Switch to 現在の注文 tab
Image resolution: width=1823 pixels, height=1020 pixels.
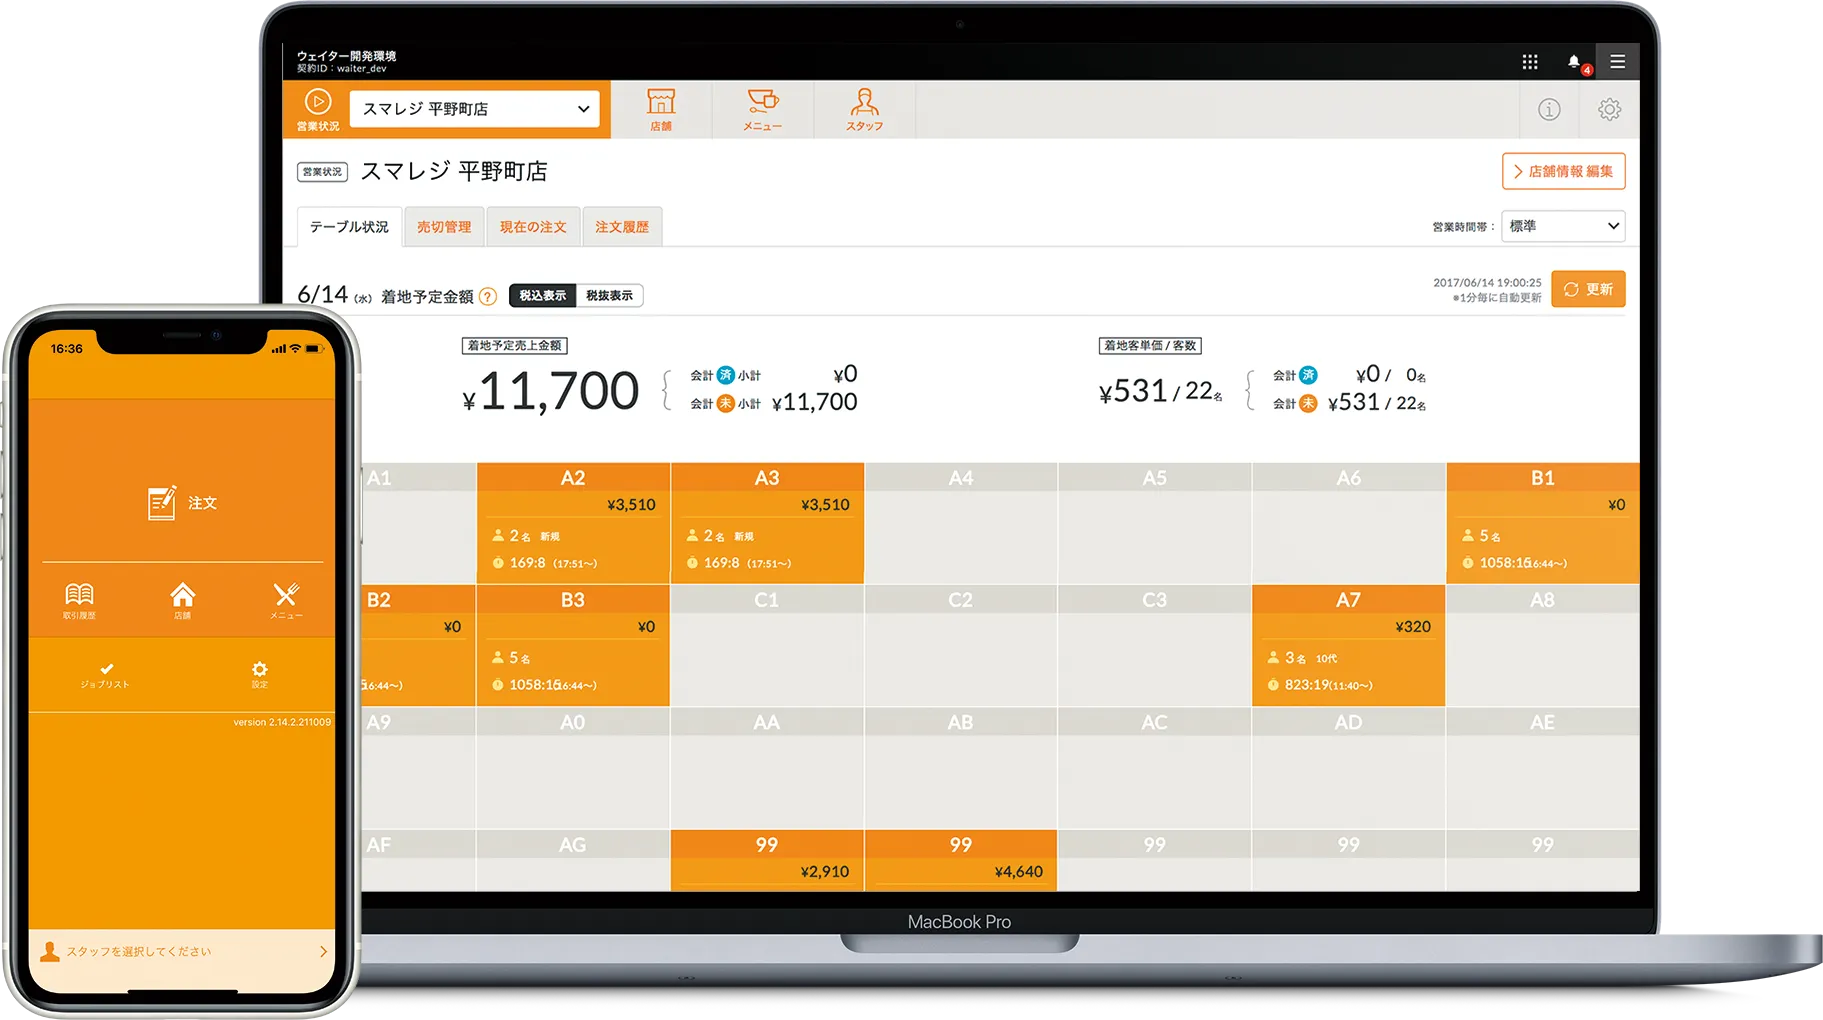coord(533,227)
